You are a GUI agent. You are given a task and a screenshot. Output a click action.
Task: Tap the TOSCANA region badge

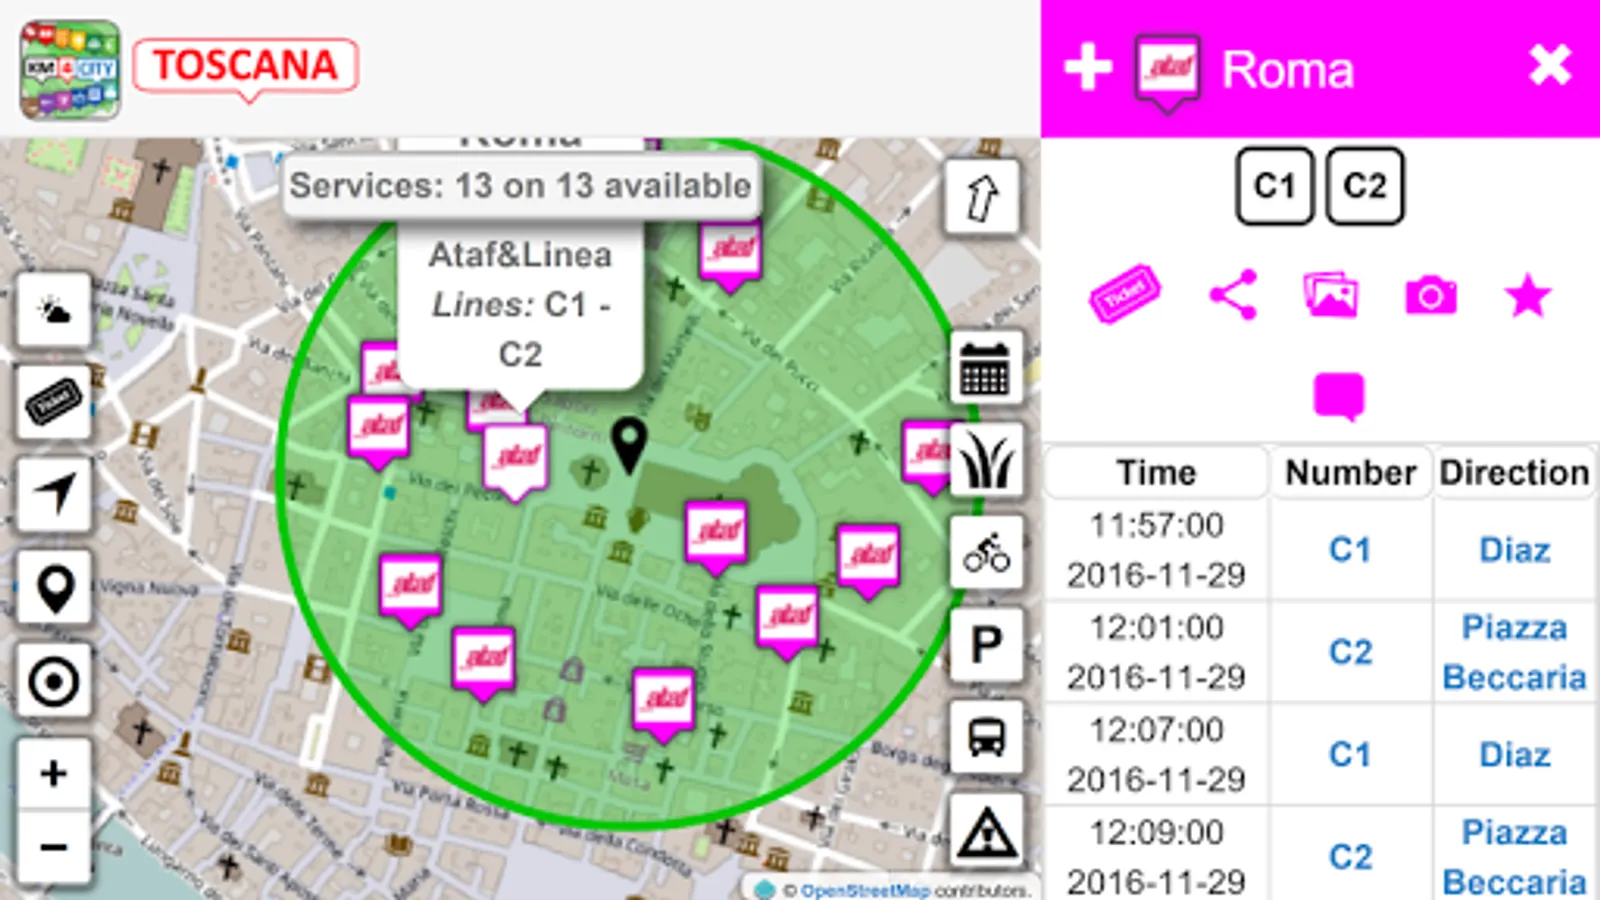pyautogui.click(x=245, y=67)
